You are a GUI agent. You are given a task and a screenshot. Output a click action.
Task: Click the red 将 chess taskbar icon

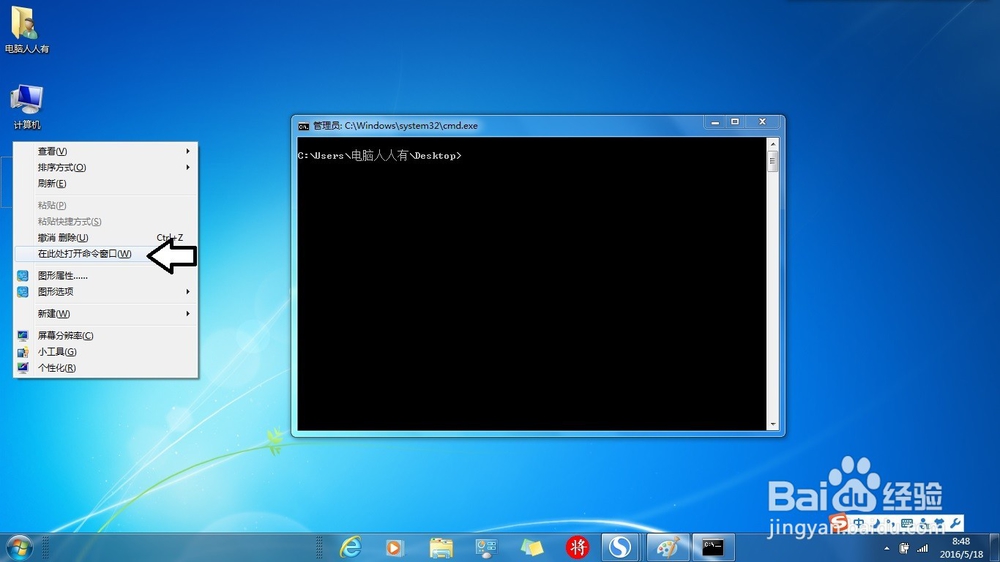(577, 547)
